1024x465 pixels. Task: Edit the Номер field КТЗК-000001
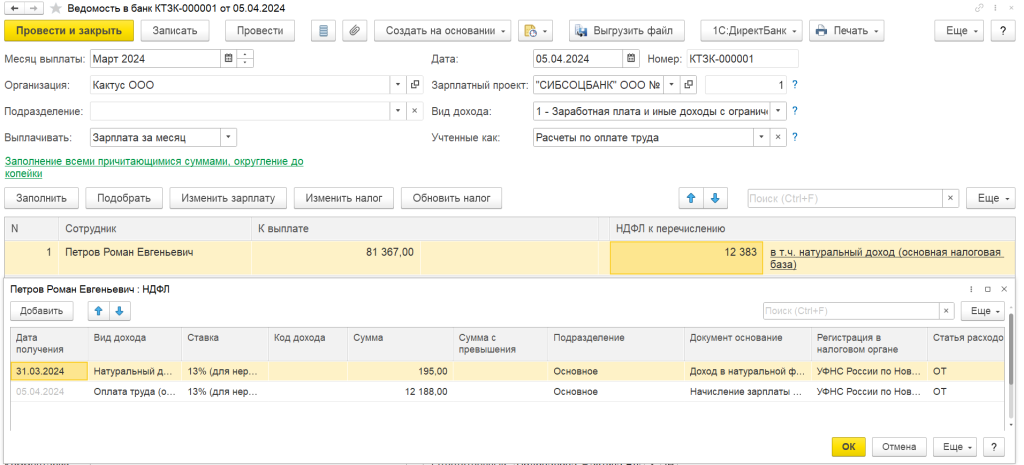[x=741, y=59]
